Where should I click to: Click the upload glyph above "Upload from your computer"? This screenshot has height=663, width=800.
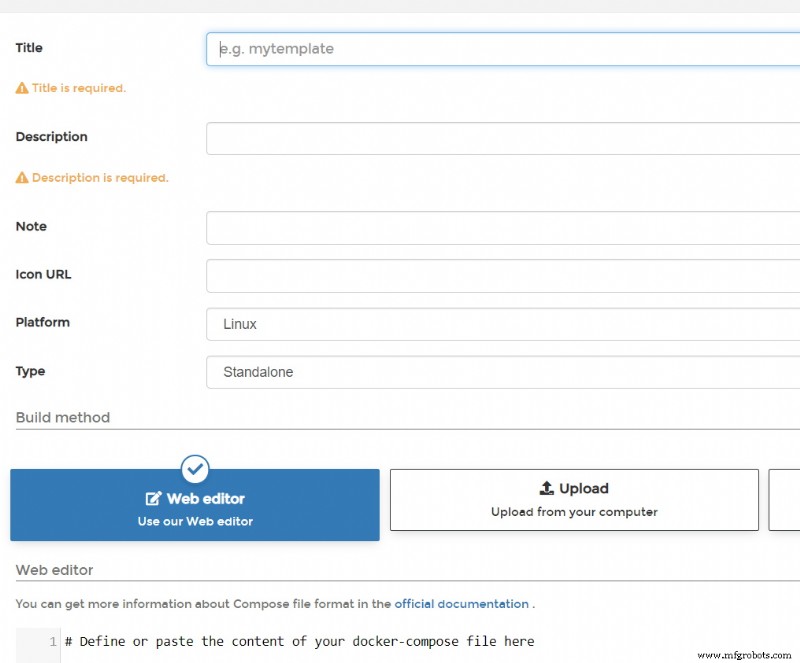(547, 488)
